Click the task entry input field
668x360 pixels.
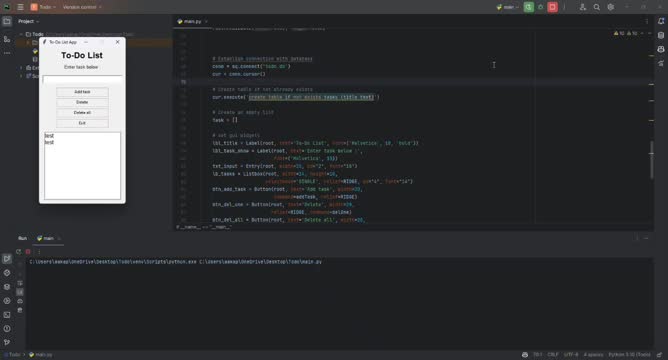tap(82, 80)
